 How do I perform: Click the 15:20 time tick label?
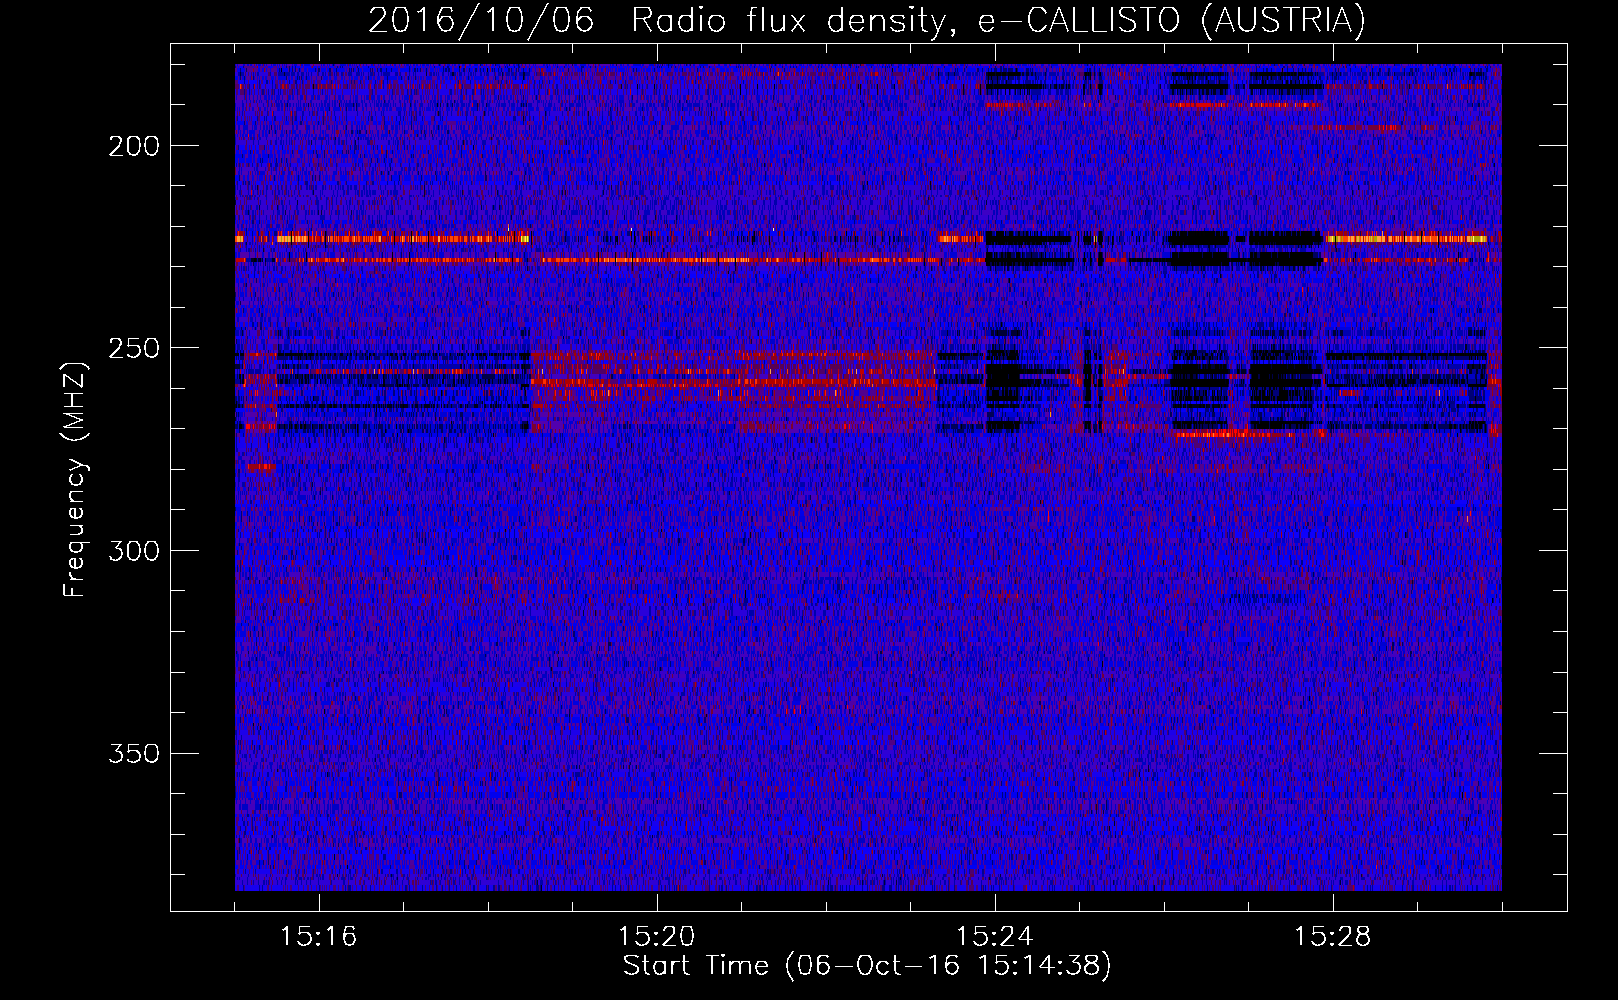(x=656, y=937)
